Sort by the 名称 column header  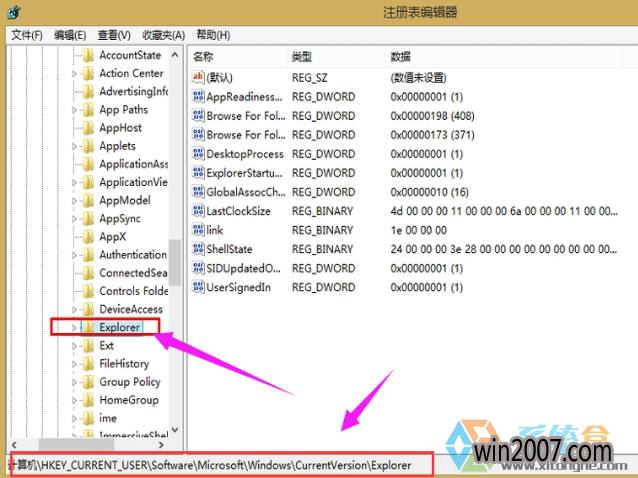pos(237,57)
